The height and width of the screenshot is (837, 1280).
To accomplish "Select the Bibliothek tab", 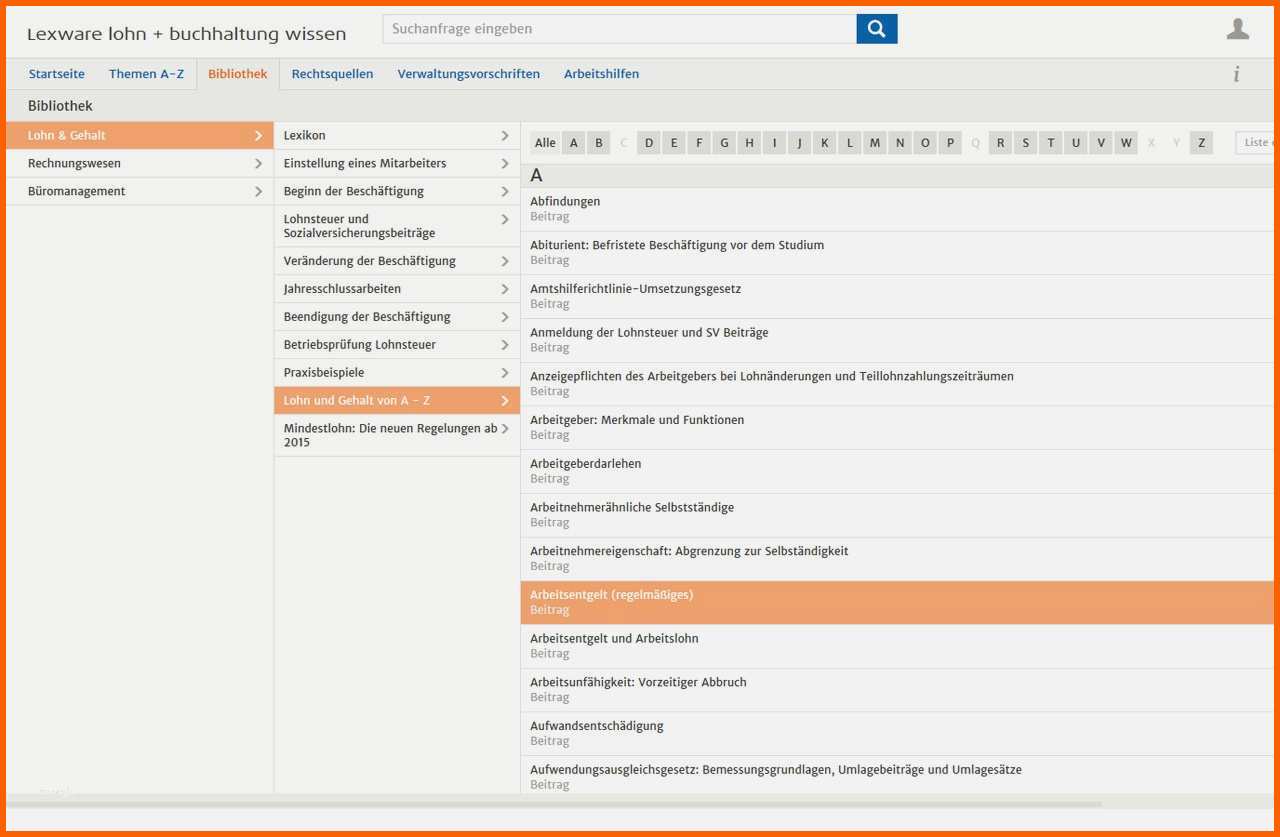I will [x=238, y=74].
